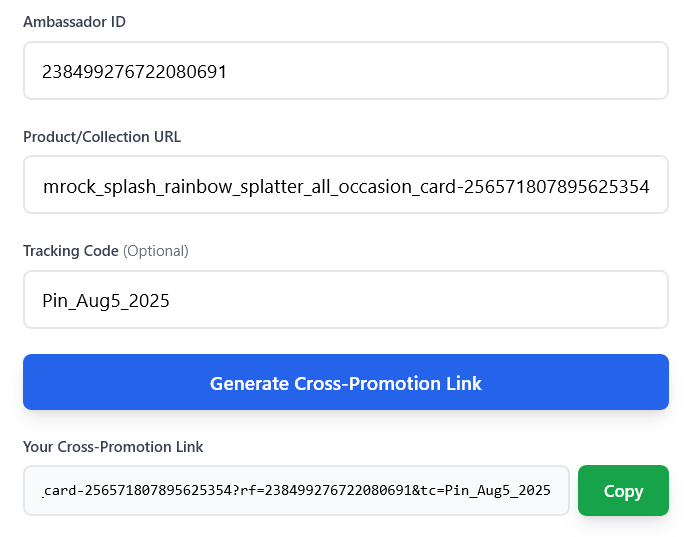The width and height of the screenshot is (696, 537).
Task: Select the Tracking Code input field
Action: 346,300
